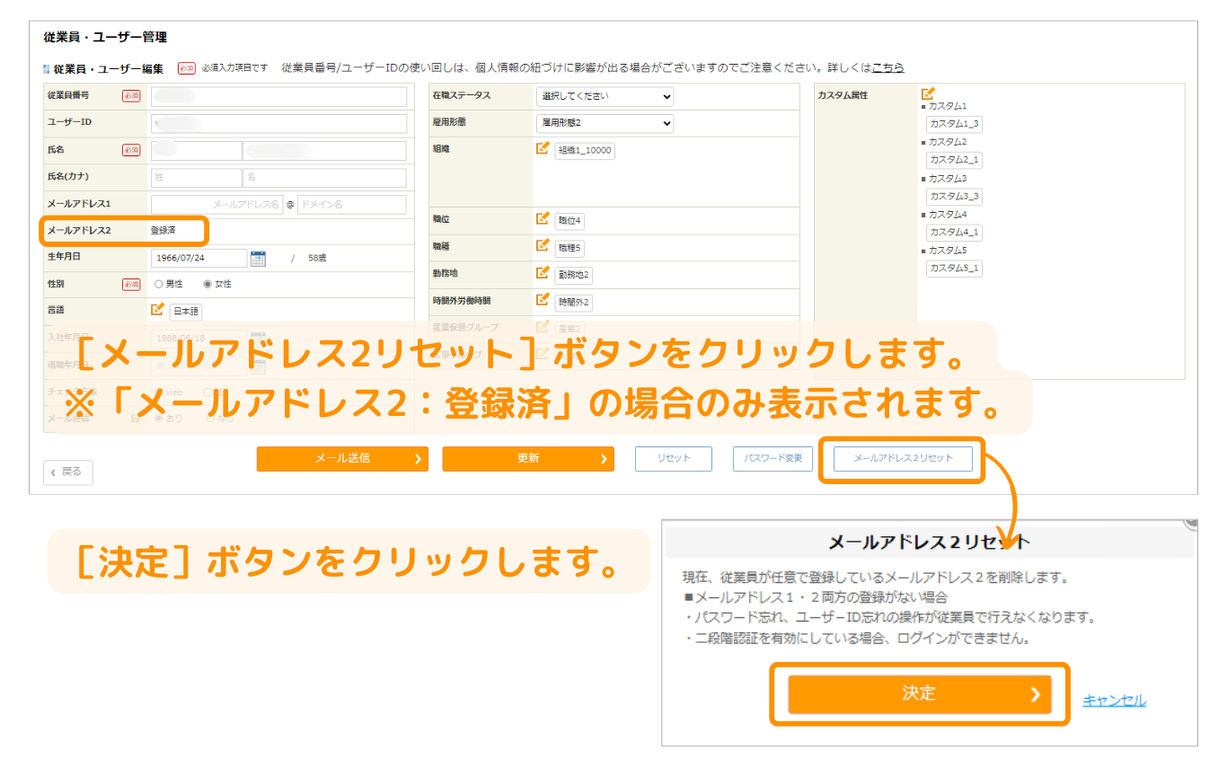Click the メールアドレス2リセット button
This screenshot has height=768, width=1227.
(x=902, y=459)
